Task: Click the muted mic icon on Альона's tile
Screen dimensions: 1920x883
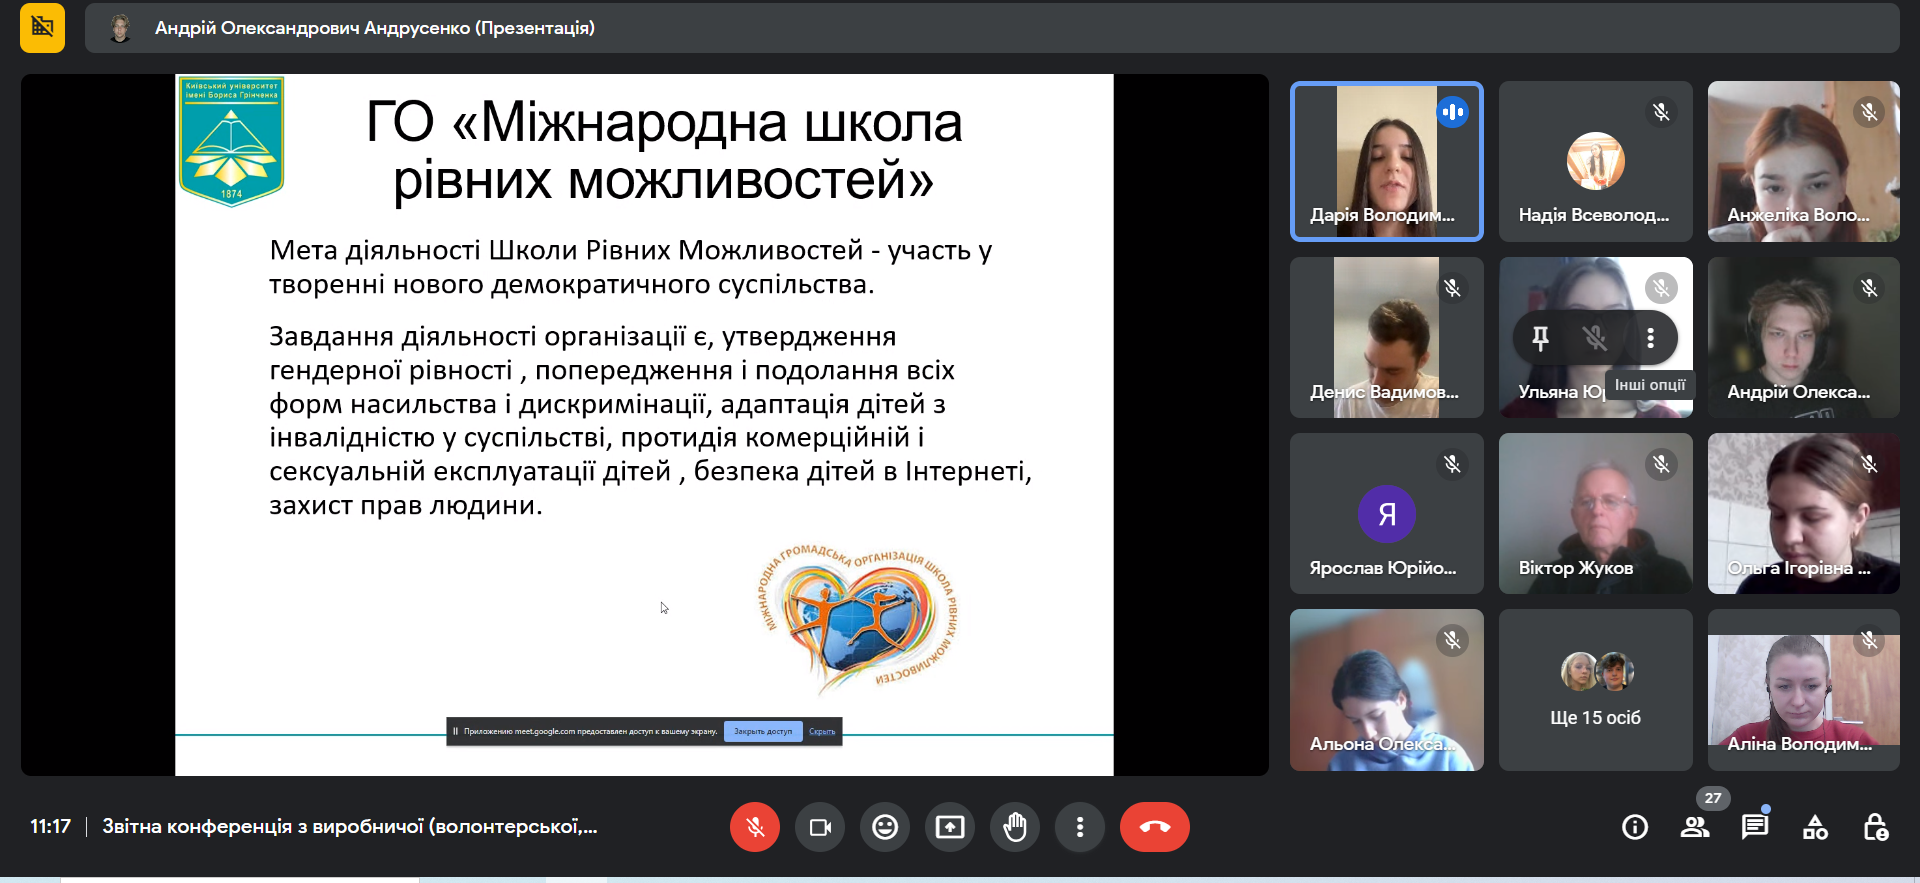Action: click(x=1452, y=640)
